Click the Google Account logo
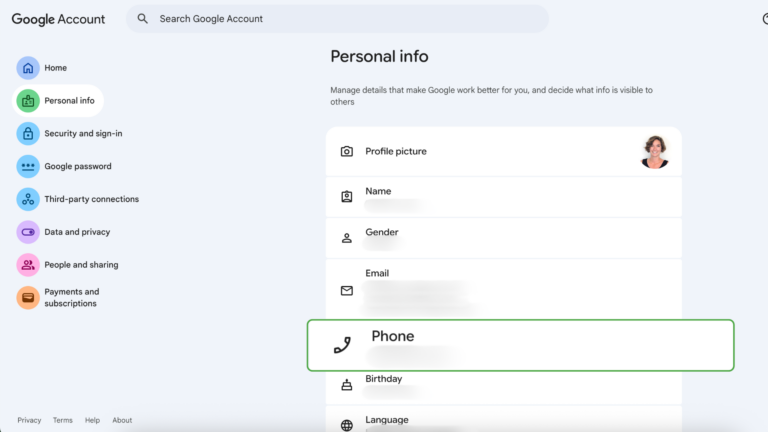768x432 pixels. coord(58,19)
